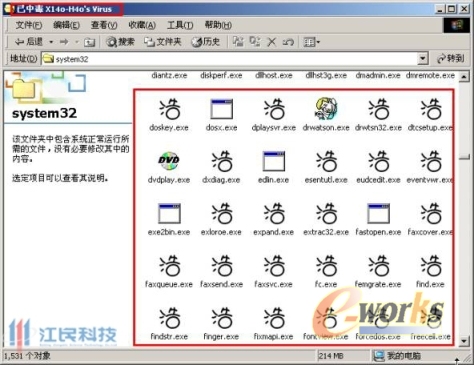Image resolution: width=474 pixels, height=365 pixels.
Task: Select the exe2bin.exe file icon
Action: pos(169,213)
